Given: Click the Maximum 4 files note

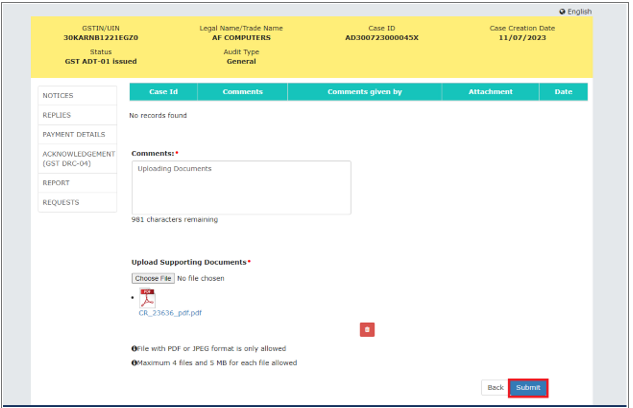Looking at the screenshot, I should [214, 363].
